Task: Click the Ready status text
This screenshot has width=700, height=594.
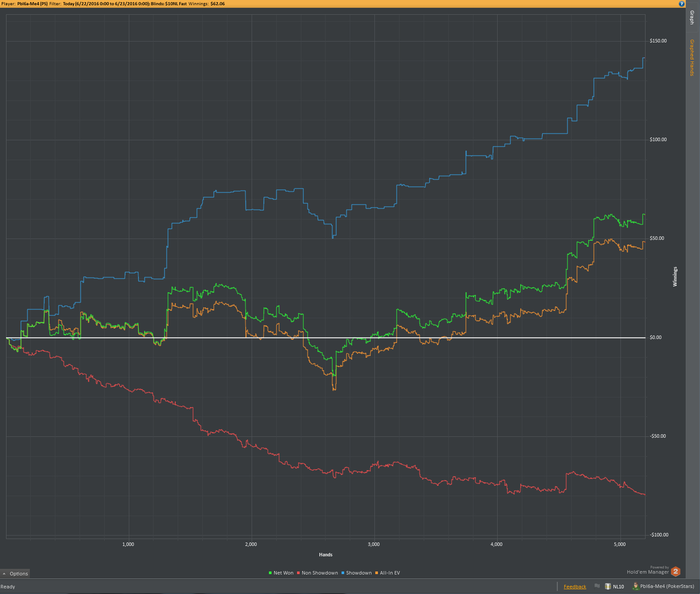Action: point(8,587)
